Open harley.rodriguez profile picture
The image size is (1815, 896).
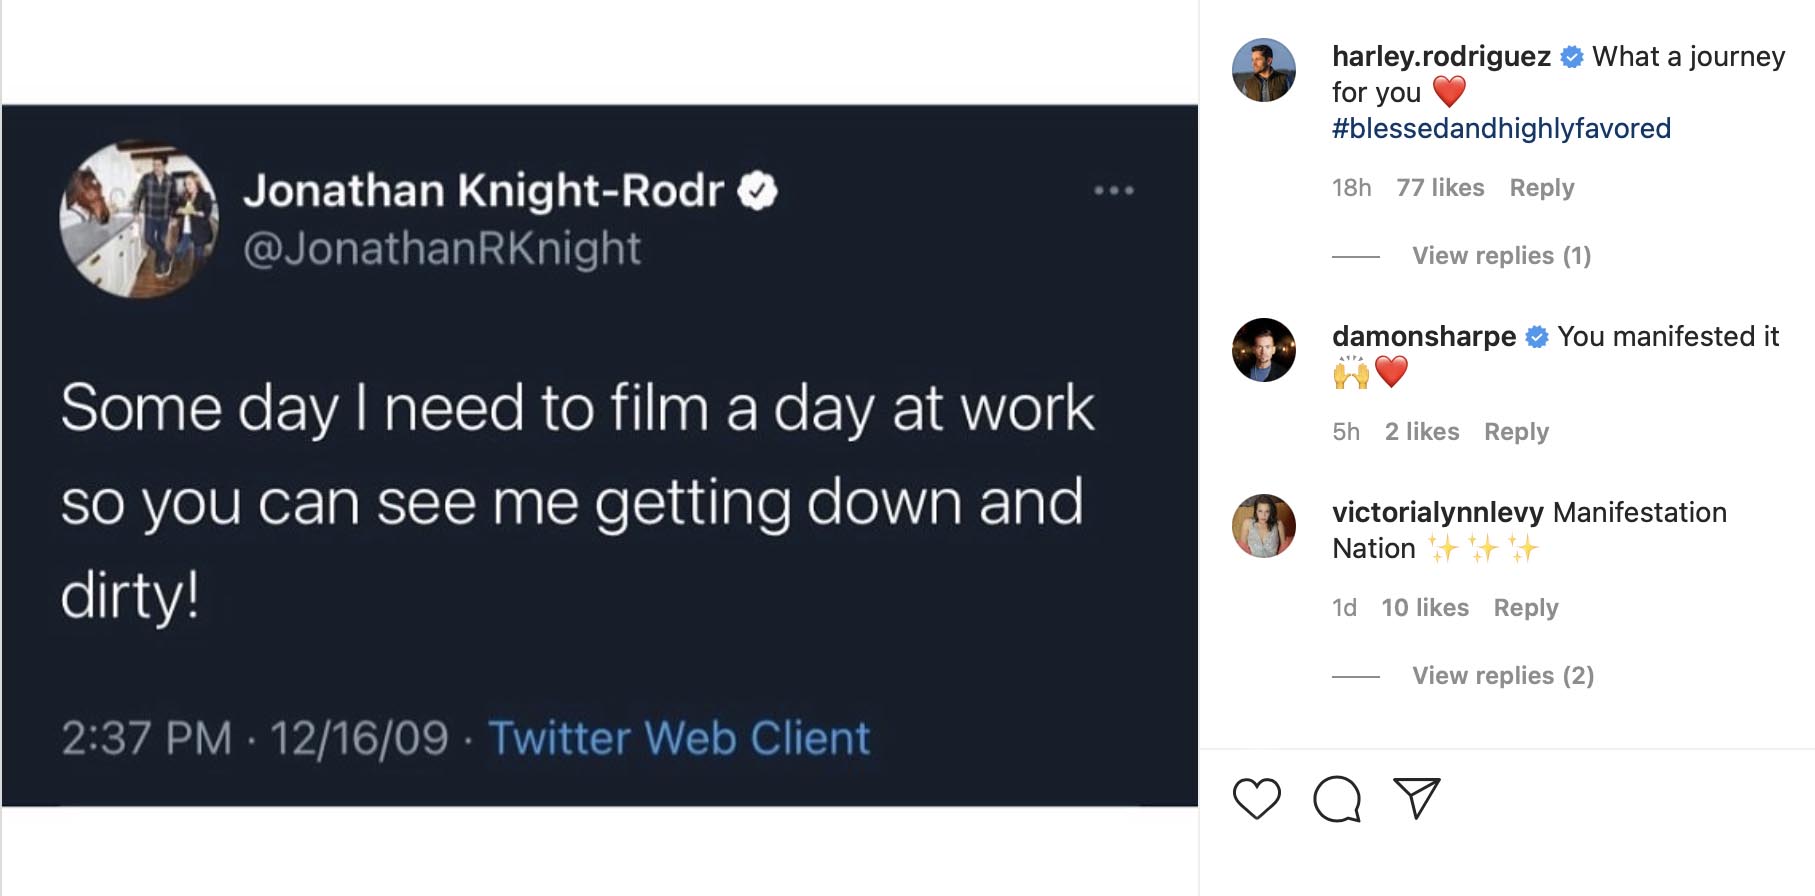click(x=1264, y=70)
